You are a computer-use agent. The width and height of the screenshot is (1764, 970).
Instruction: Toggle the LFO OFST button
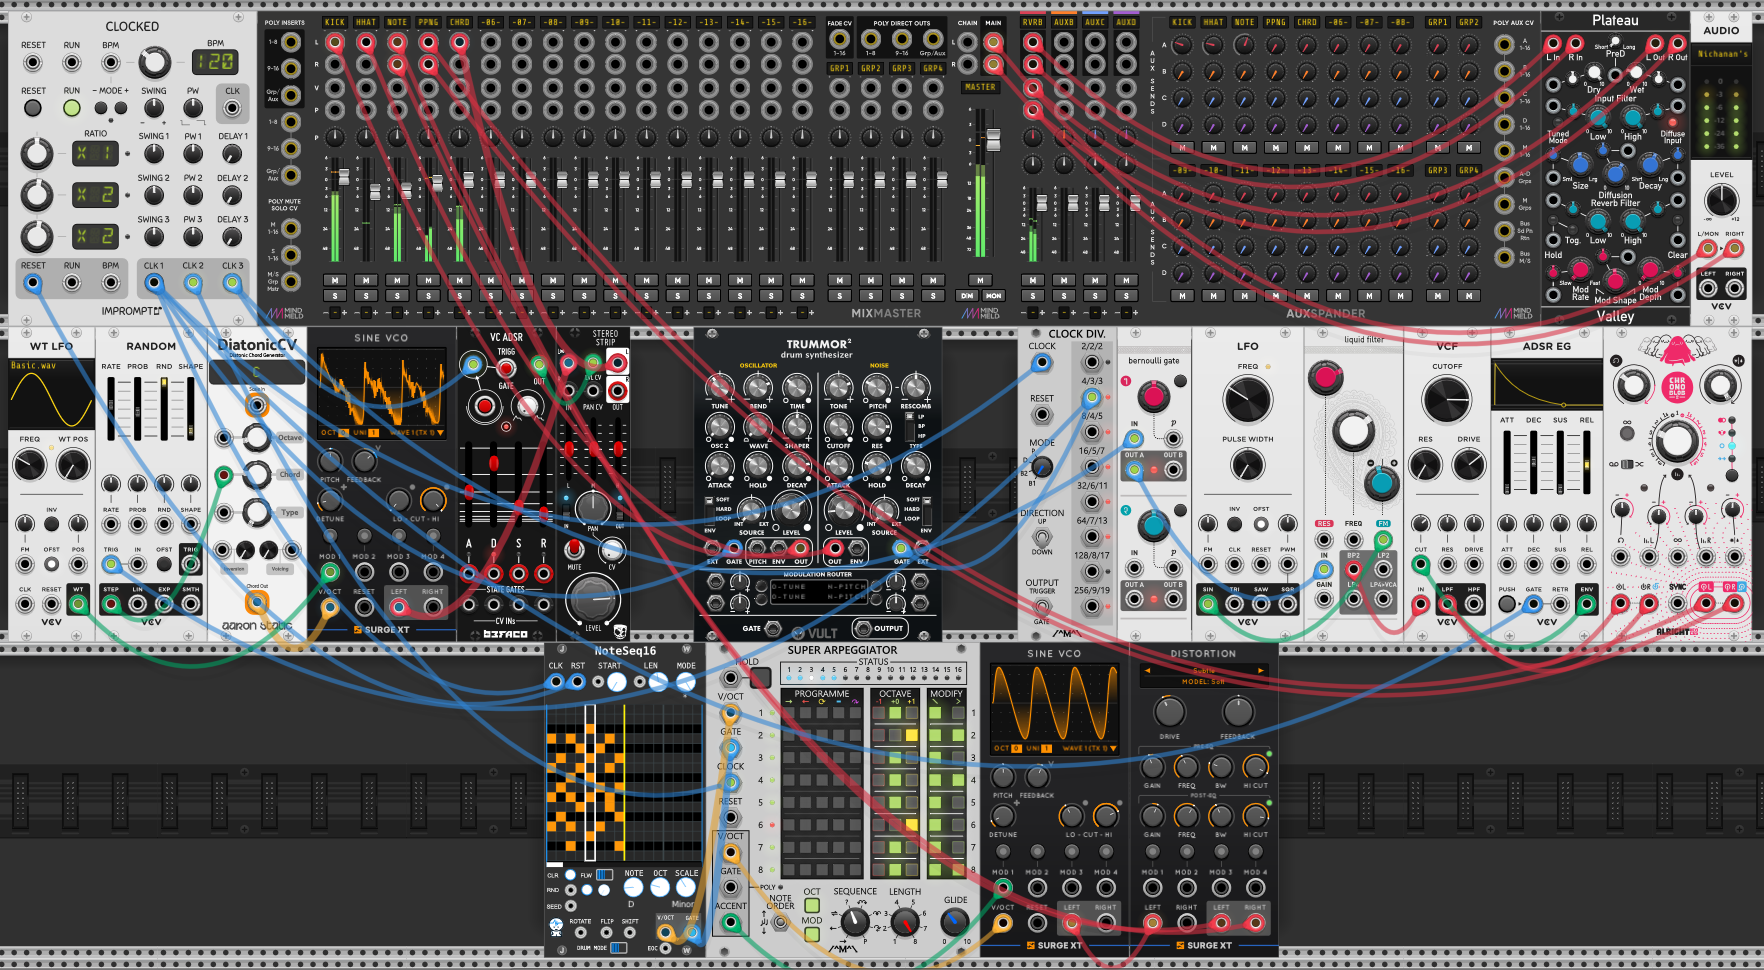[x=1261, y=524]
